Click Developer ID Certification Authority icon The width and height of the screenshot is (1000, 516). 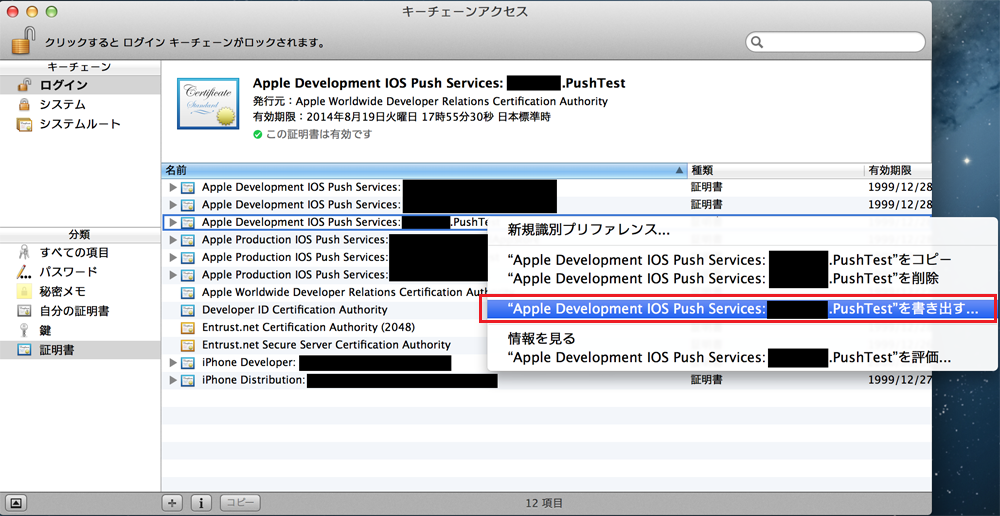pos(188,310)
